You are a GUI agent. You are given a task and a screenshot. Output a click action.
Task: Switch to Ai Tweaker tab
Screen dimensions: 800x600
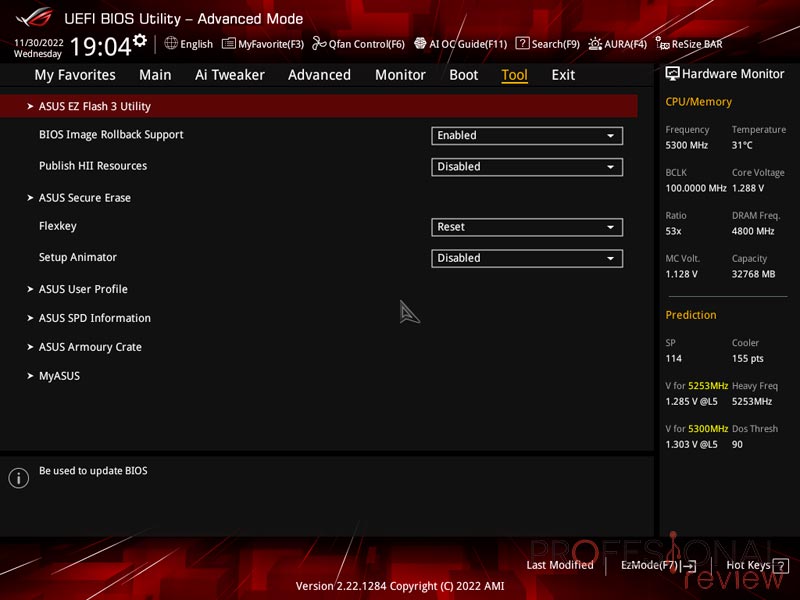point(230,75)
